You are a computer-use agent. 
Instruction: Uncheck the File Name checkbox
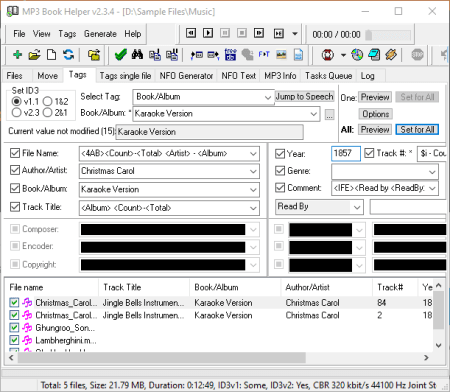click(15, 153)
